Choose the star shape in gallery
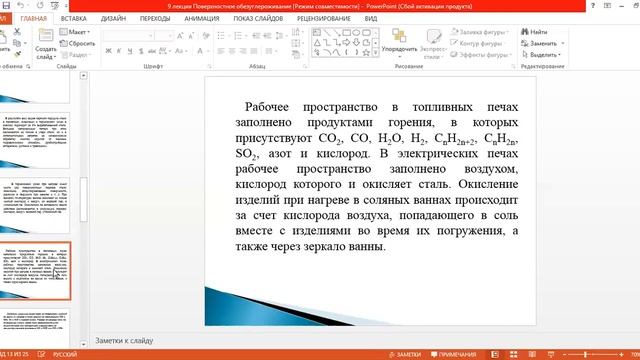This screenshot has height=360, width=640. click(366, 52)
